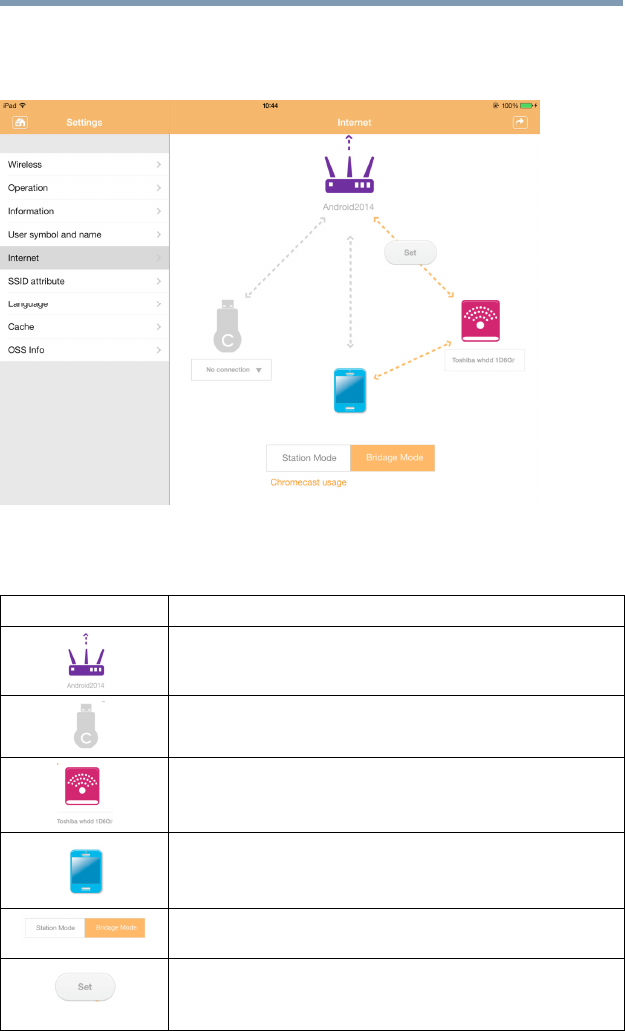Open User symbol and name settings

tap(85, 234)
